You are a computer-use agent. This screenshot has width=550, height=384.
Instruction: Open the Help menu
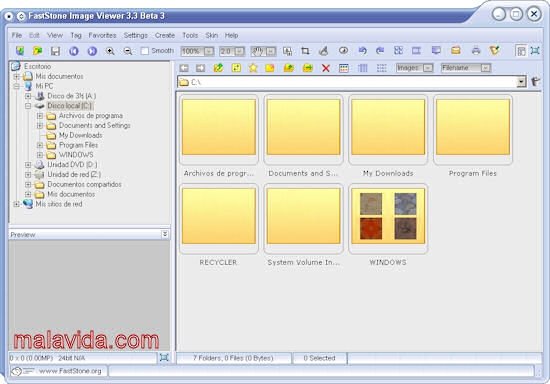(232, 35)
